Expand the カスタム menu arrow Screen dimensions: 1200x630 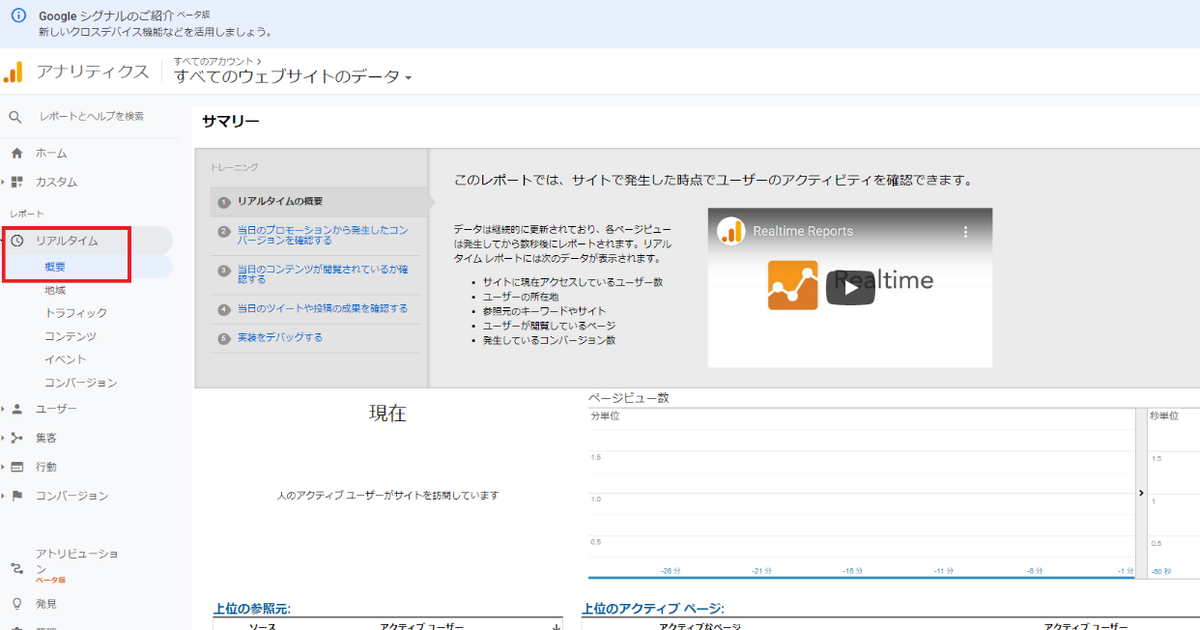pyautogui.click(x=4, y=182)
